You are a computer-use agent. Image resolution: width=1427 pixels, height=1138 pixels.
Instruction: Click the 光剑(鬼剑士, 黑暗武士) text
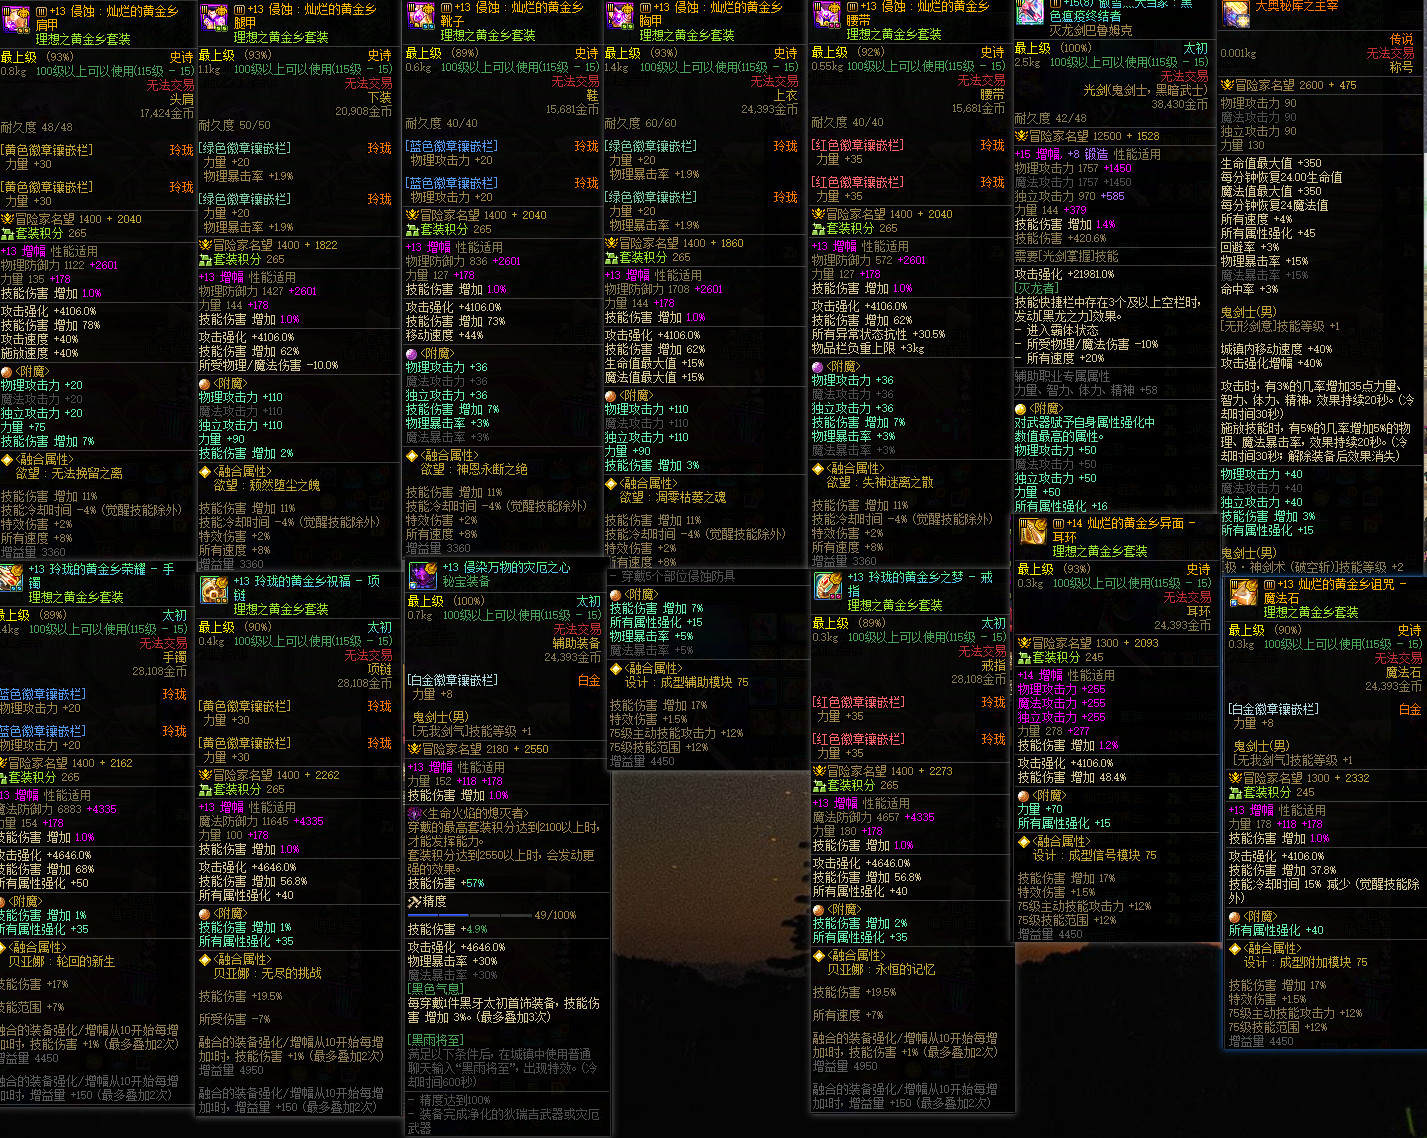(x=1146, y=89)
